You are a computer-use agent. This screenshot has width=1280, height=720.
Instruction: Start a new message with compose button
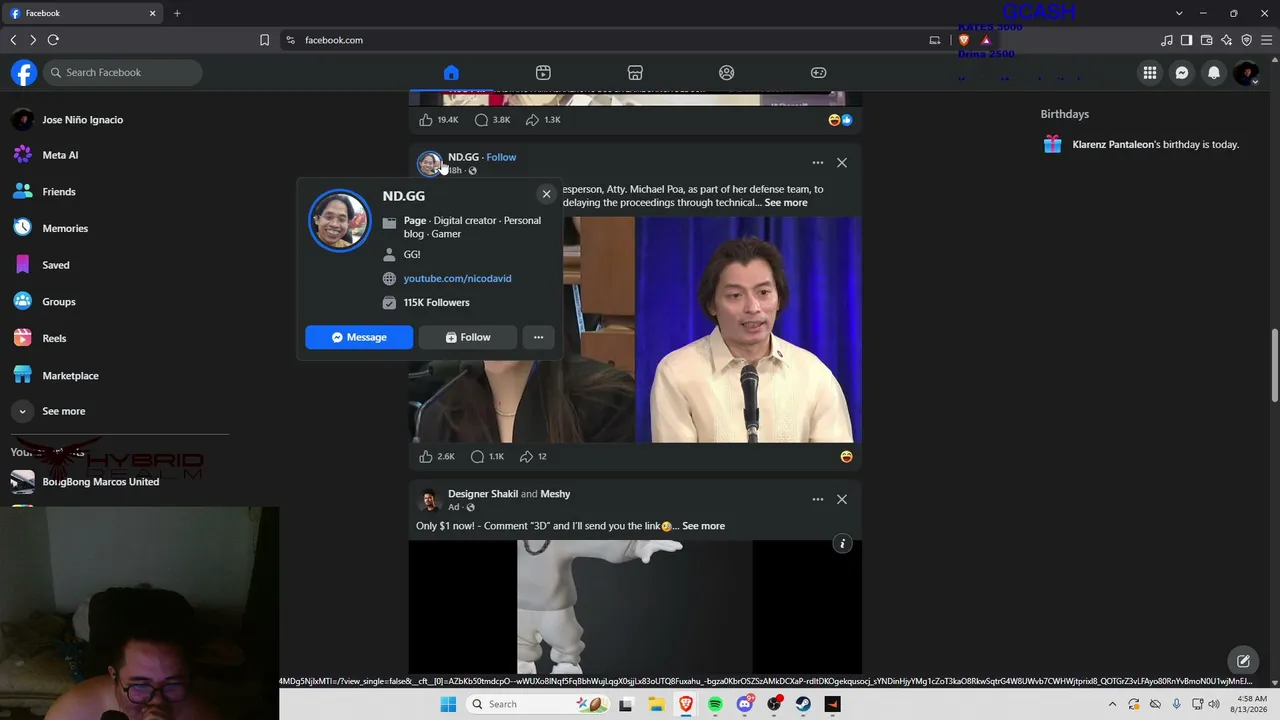[x=1243, y=661]
